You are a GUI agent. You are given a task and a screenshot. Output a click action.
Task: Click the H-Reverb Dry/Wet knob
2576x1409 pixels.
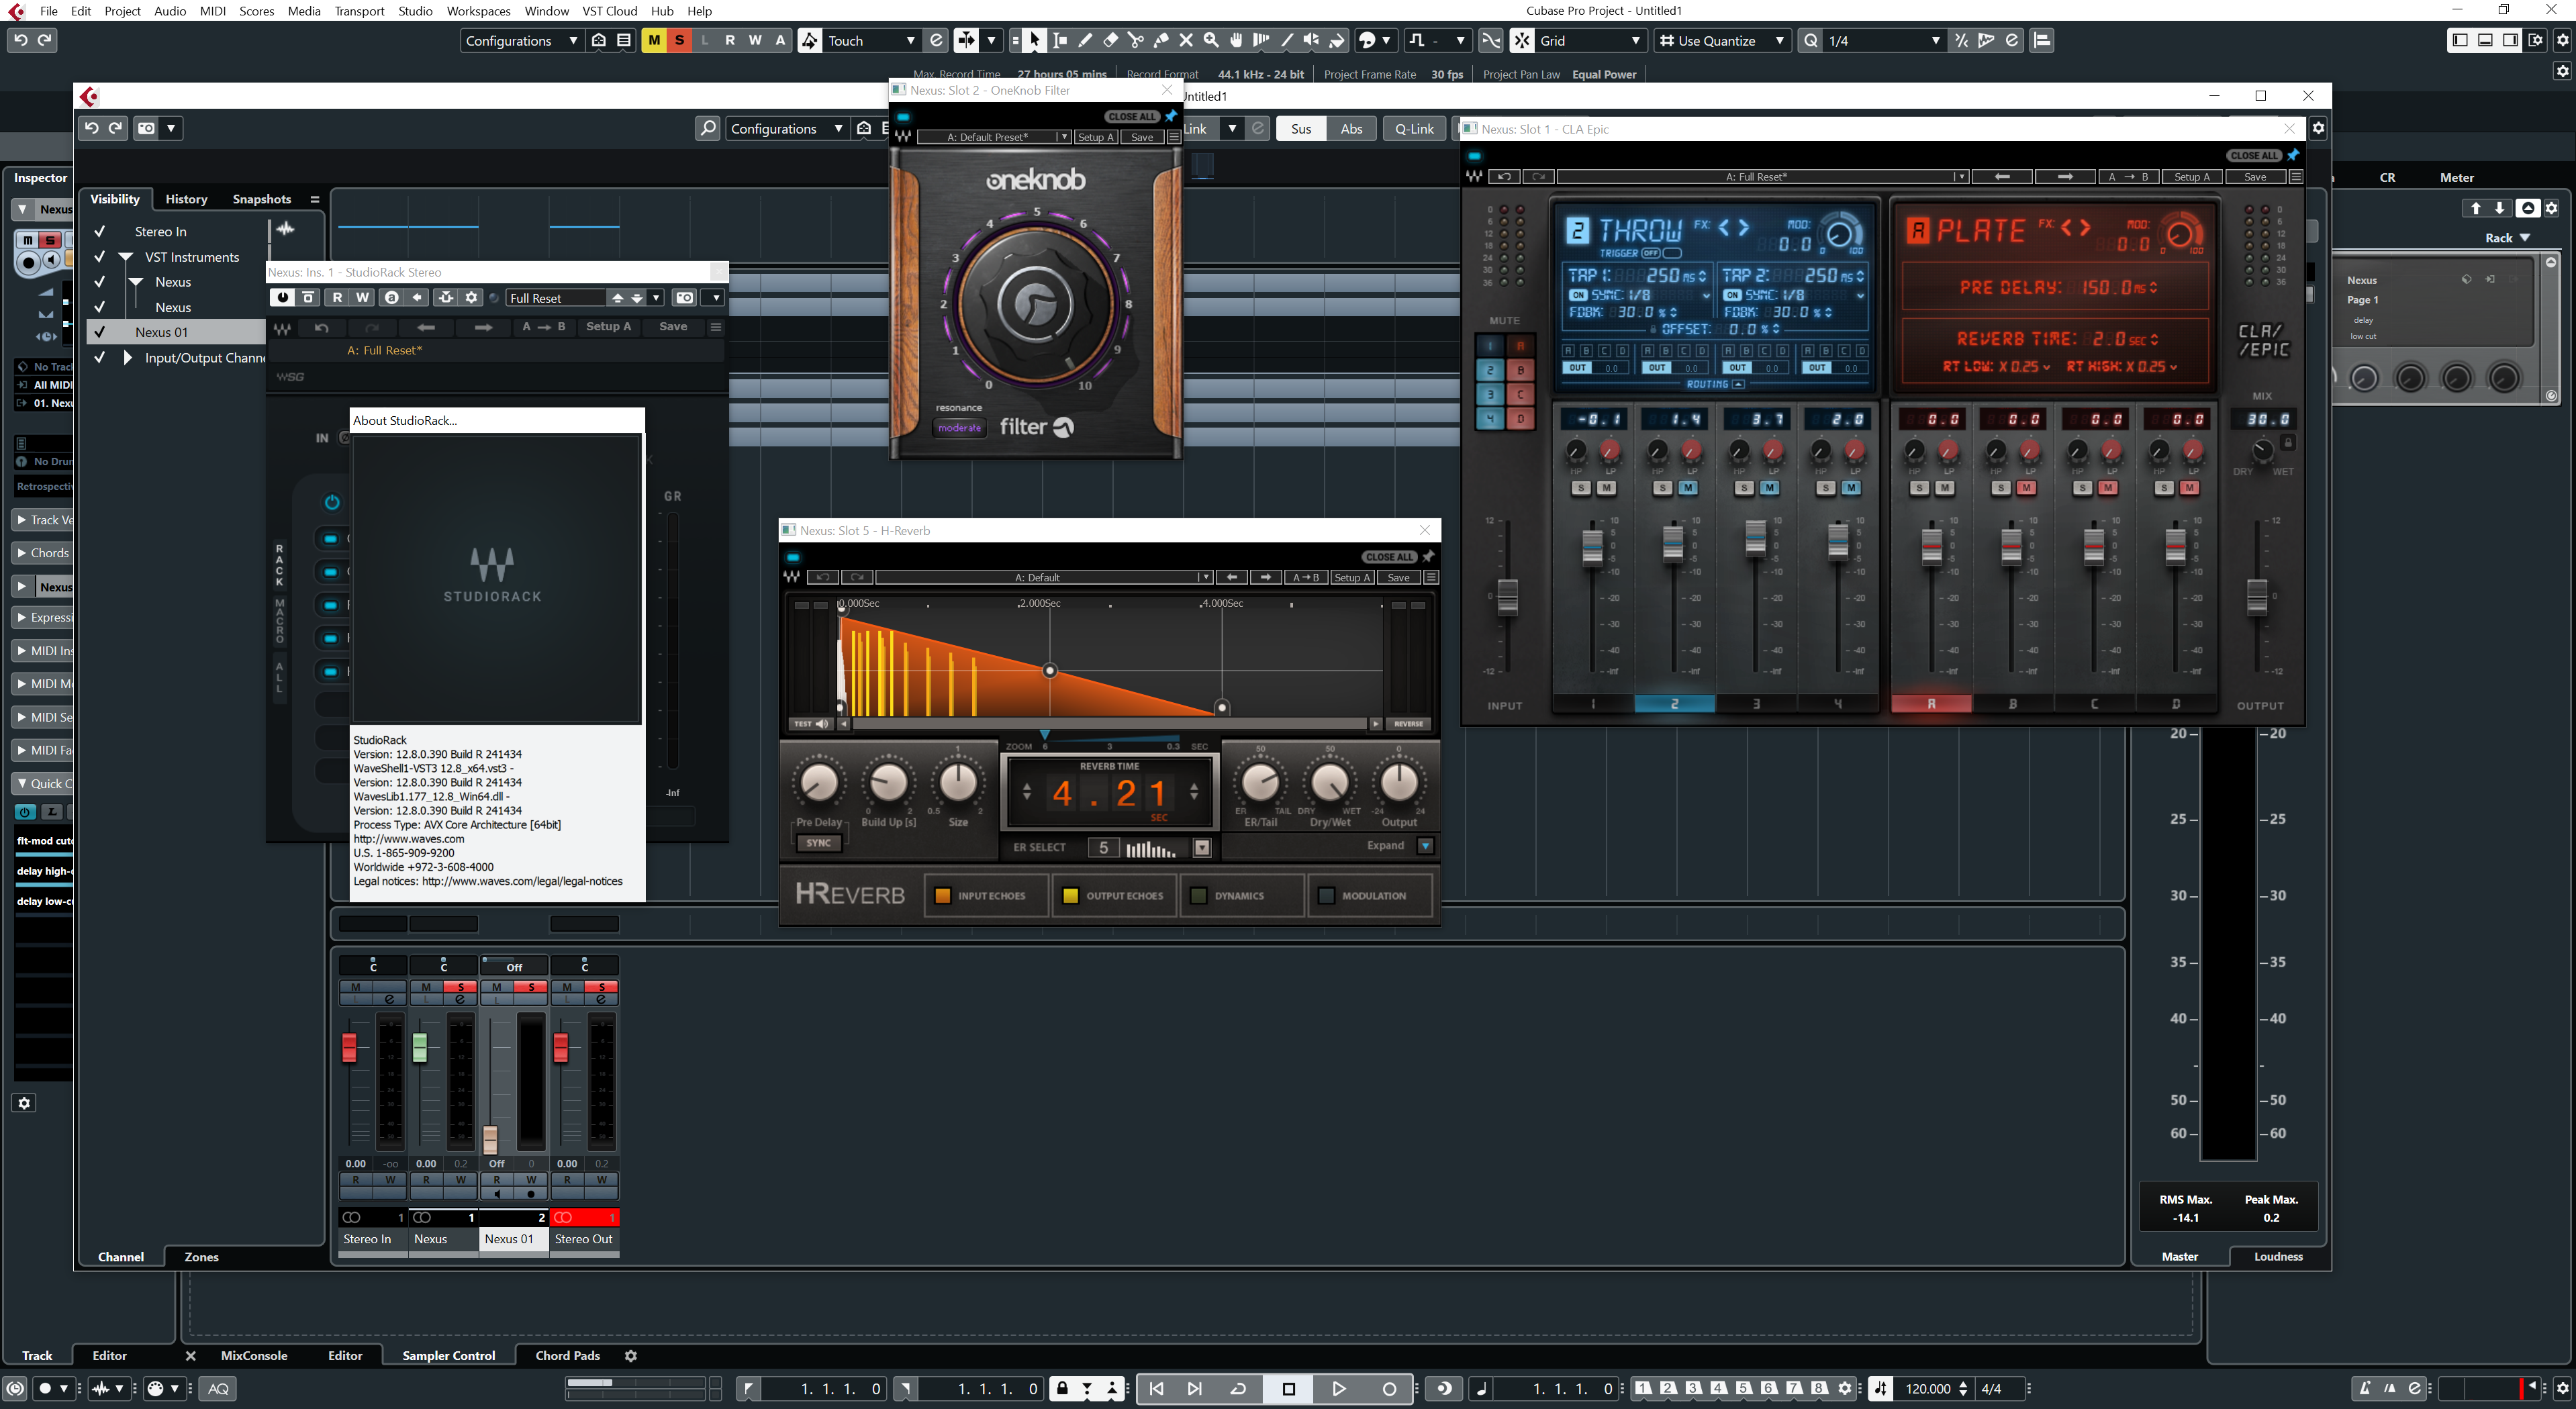[1329, 783]
